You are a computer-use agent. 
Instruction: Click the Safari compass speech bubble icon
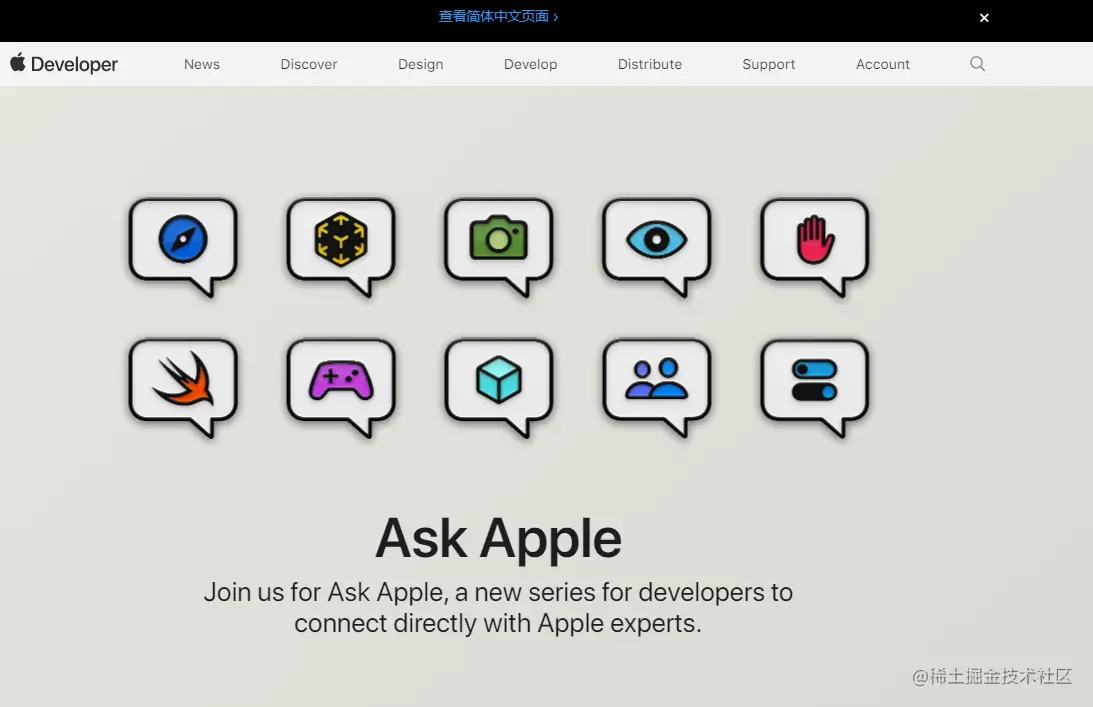[183, 246]
